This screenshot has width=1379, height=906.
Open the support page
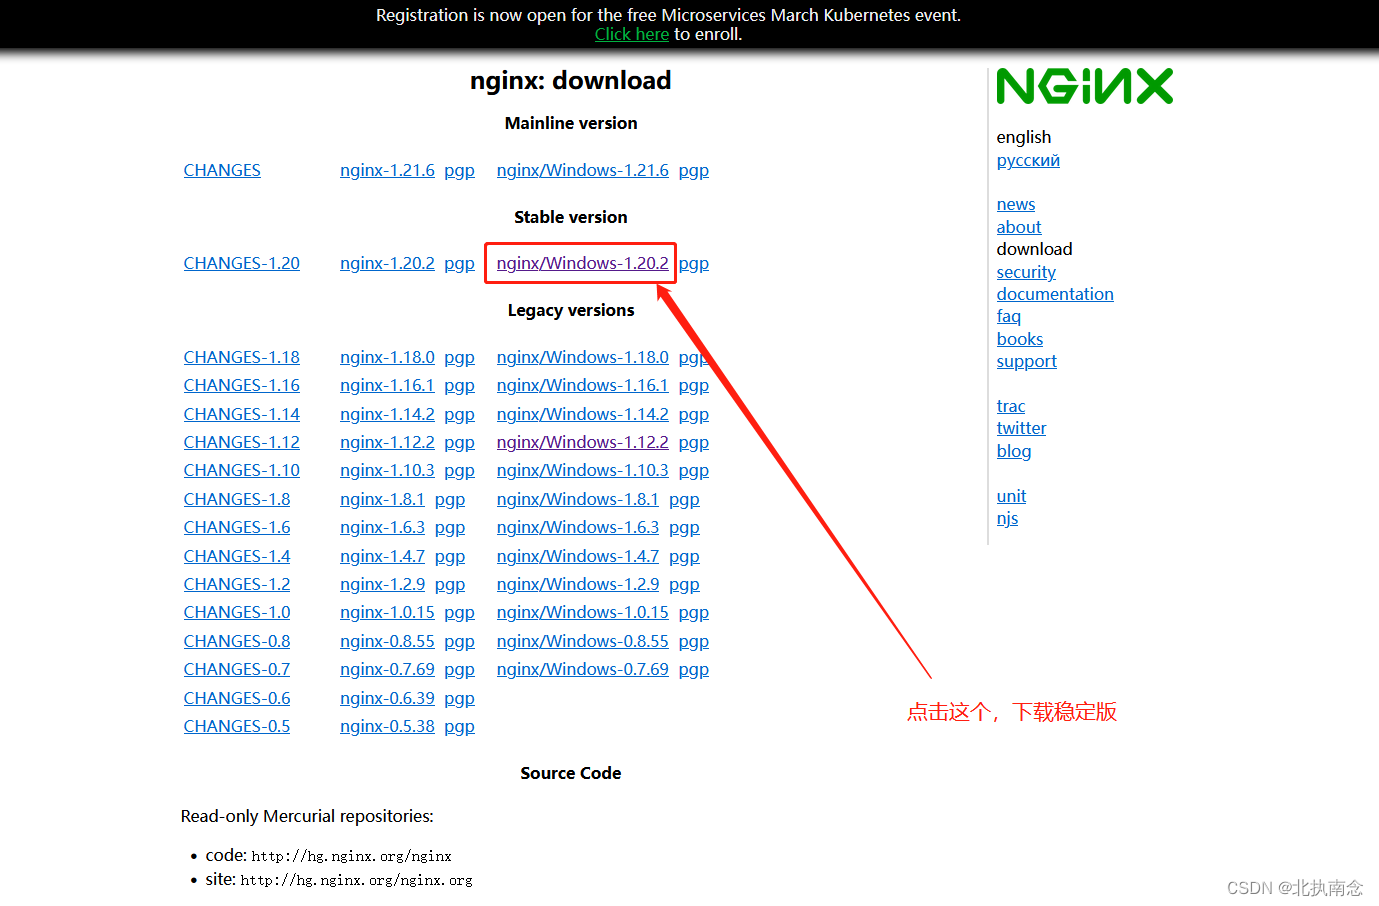[1026, 362]
